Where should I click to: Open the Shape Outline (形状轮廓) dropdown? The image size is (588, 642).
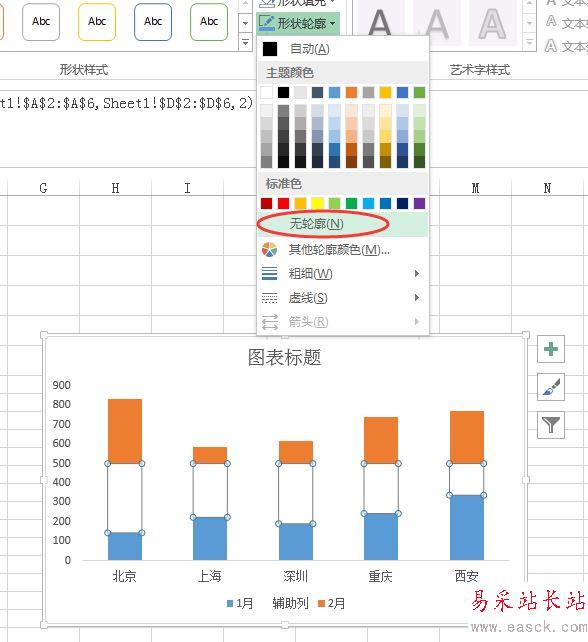(298, 23)
